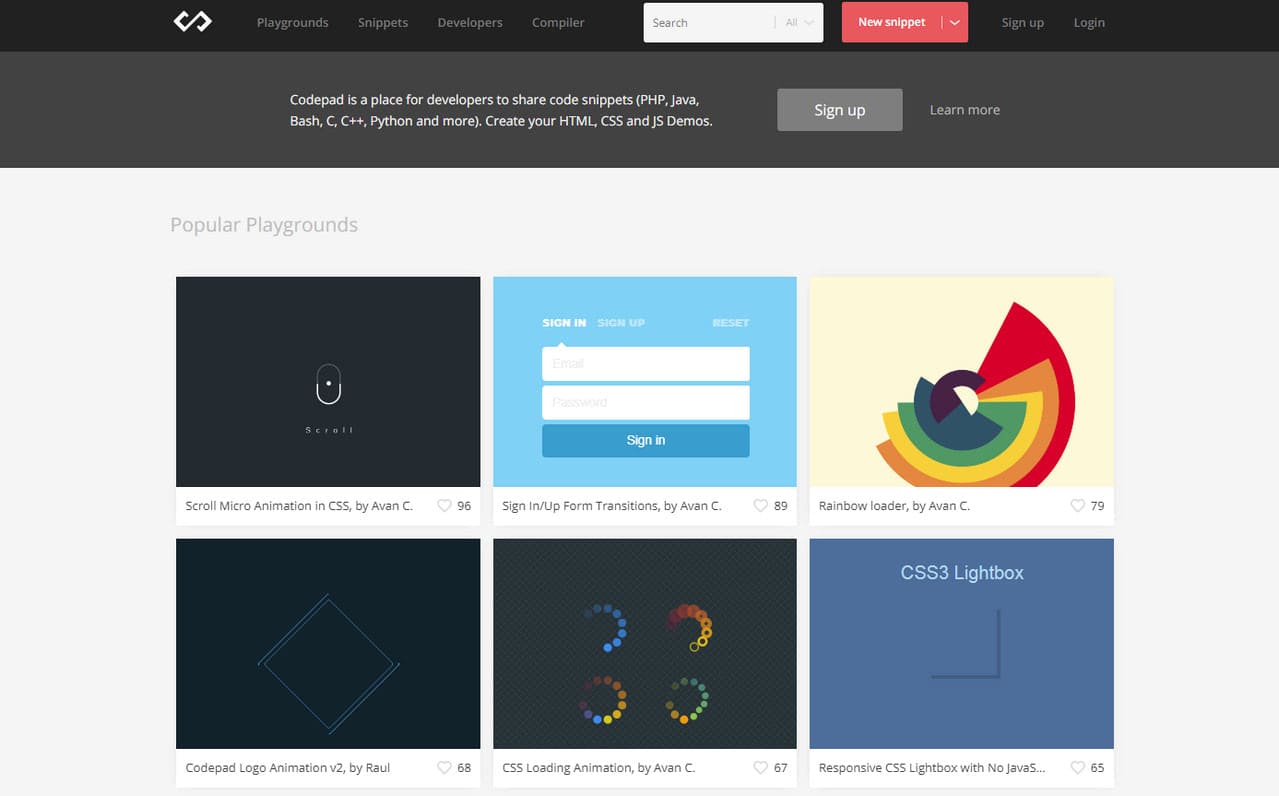This screenshot has height=796, width=1279.
Task: Click the Email field in the form preview
Action: tap(646, 364)
